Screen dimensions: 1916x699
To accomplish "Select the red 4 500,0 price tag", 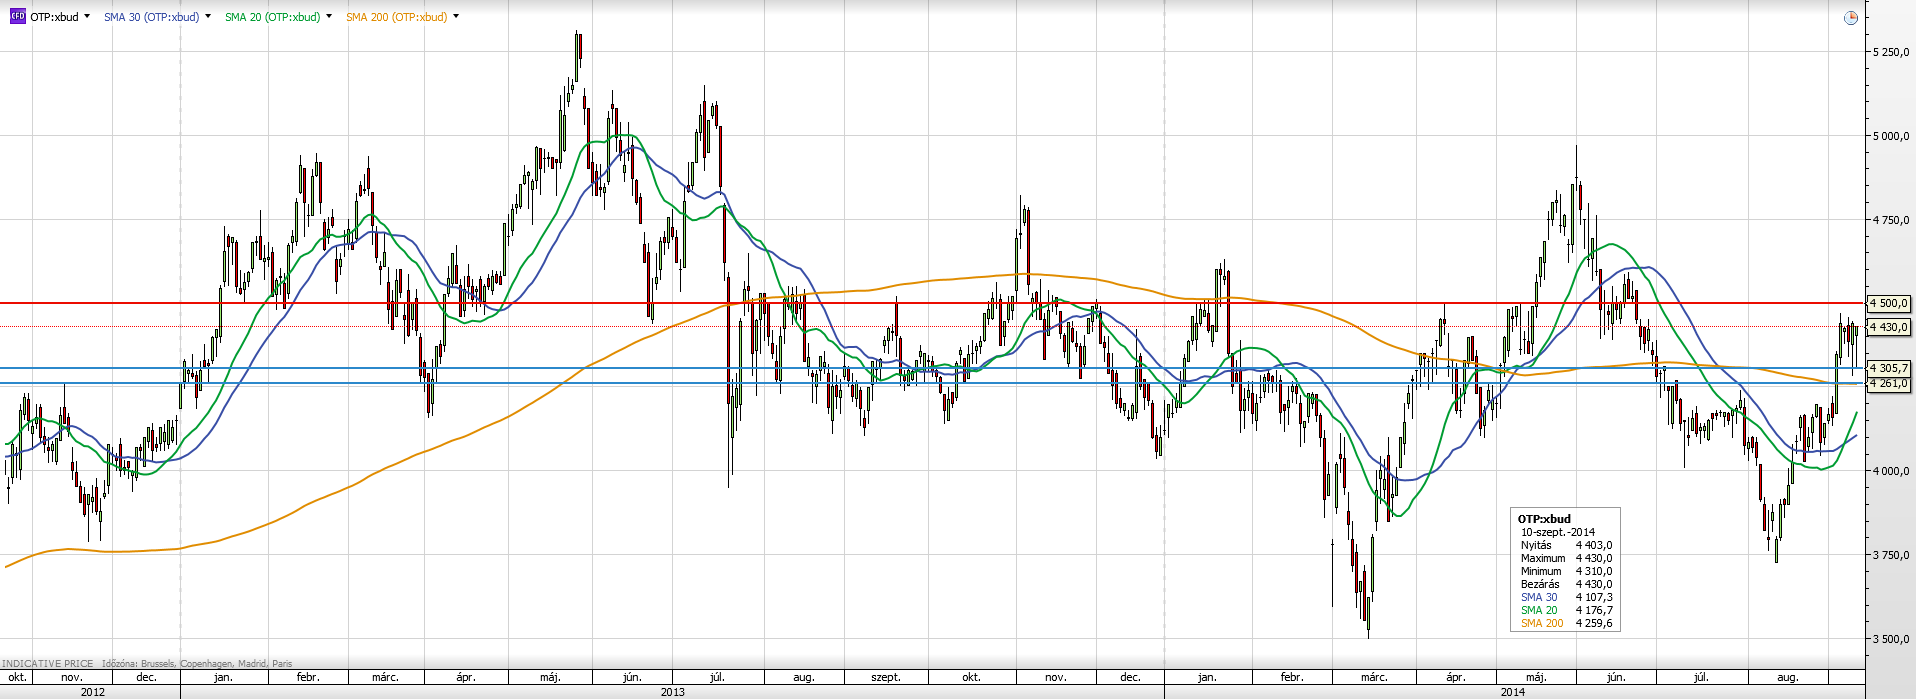I will pyautogui.click(x=1889, y=303).
